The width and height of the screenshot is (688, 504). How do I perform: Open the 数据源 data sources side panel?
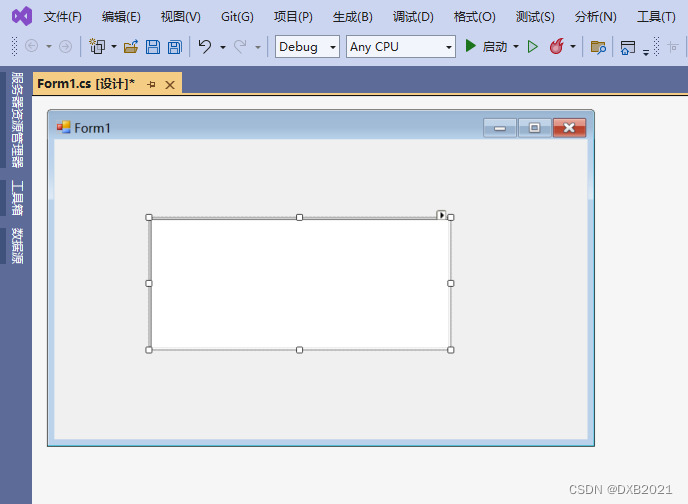coord(17,246)
